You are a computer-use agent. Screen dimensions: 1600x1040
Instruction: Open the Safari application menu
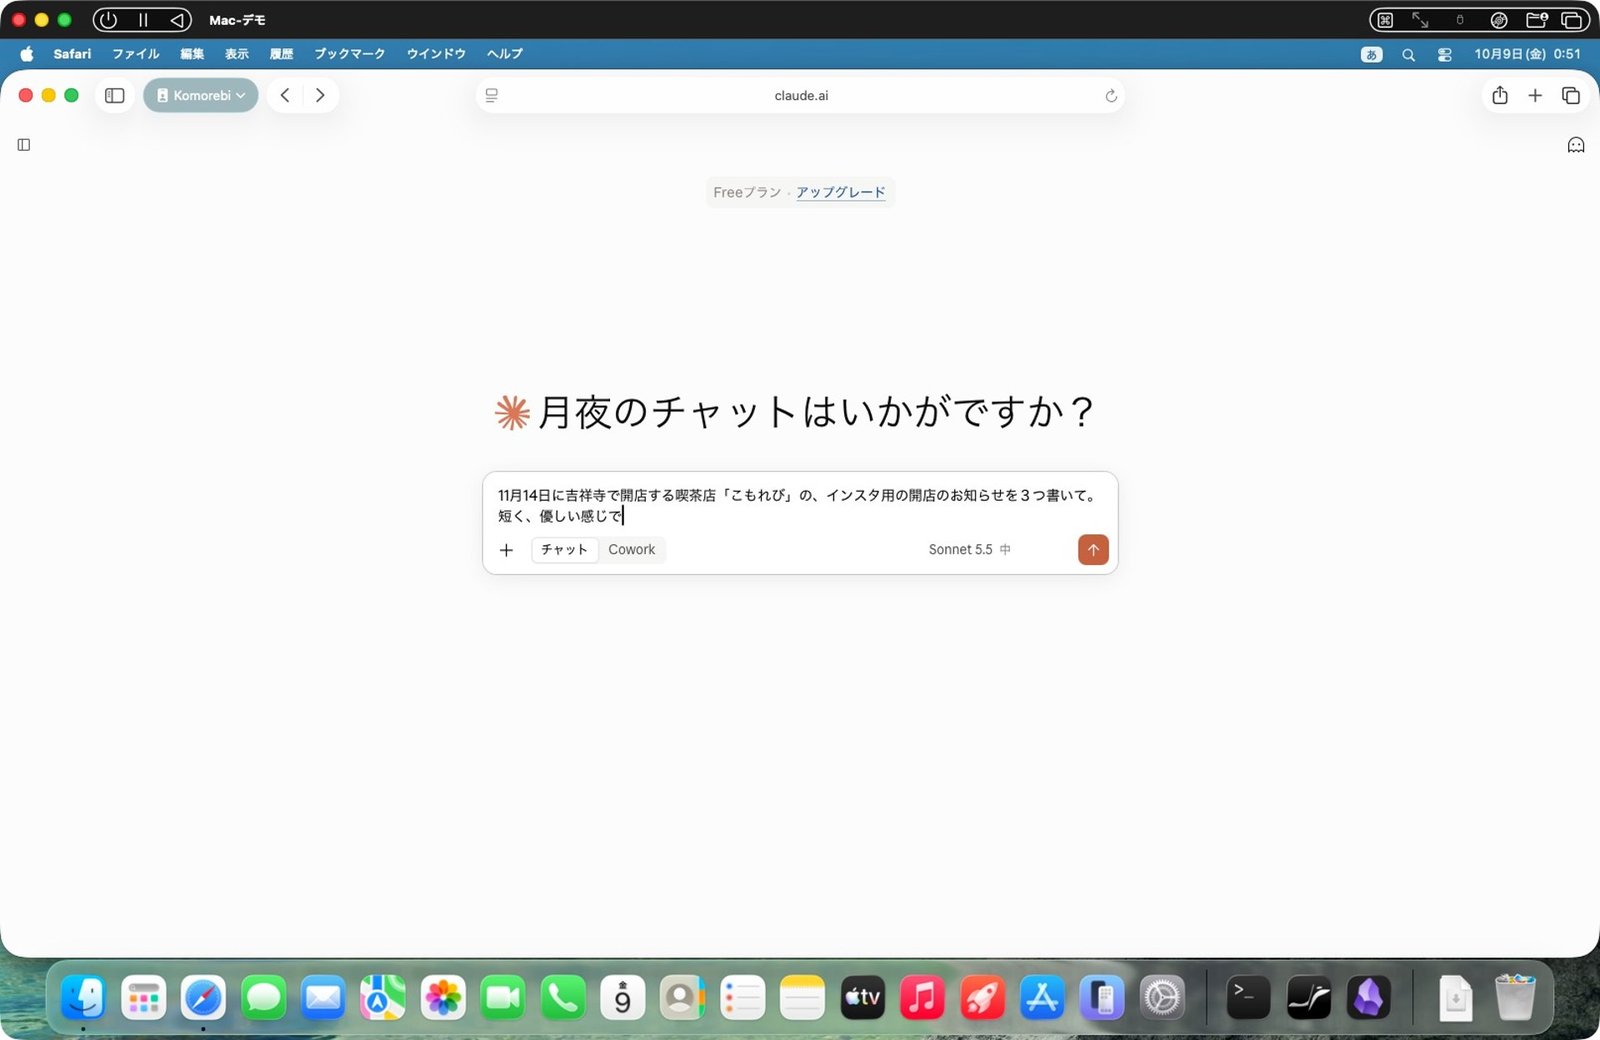pyautogui.click(x=72, y=54)
